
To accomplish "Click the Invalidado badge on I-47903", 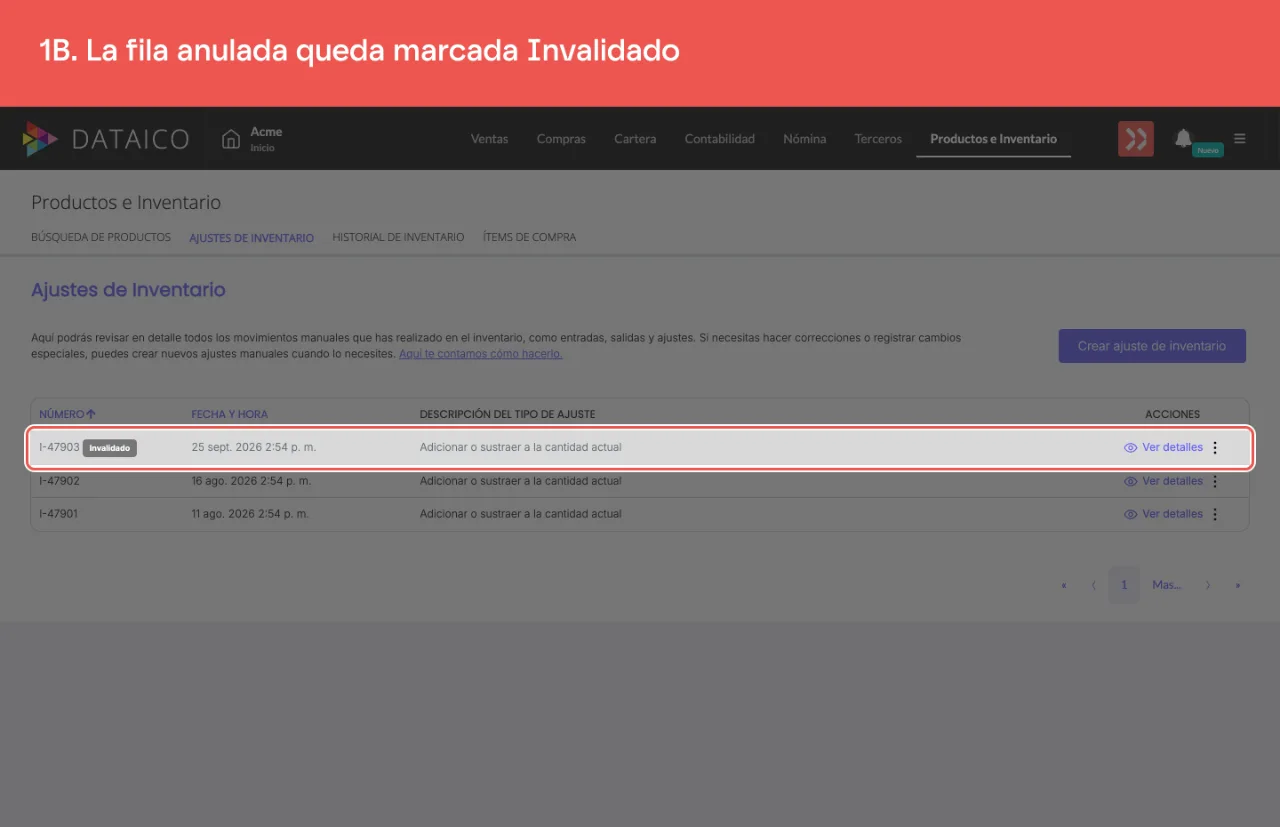I will pos(110,448).
